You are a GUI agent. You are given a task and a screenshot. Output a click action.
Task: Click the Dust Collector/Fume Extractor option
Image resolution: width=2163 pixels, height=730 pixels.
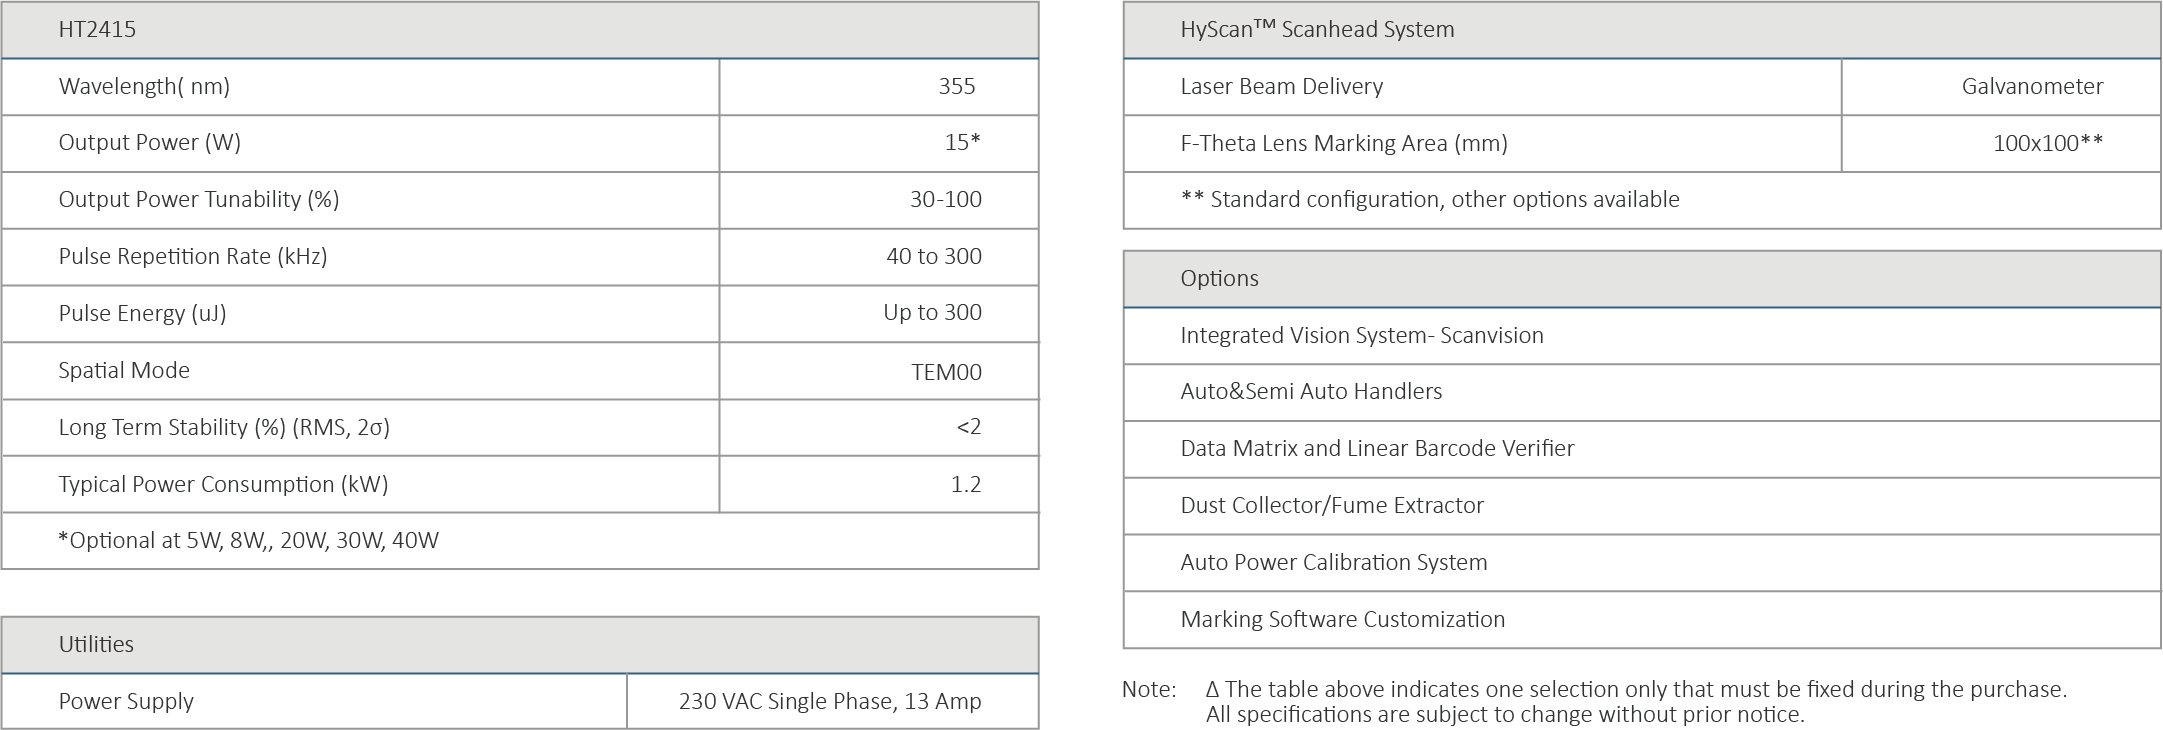click(x=1331, y=506)
